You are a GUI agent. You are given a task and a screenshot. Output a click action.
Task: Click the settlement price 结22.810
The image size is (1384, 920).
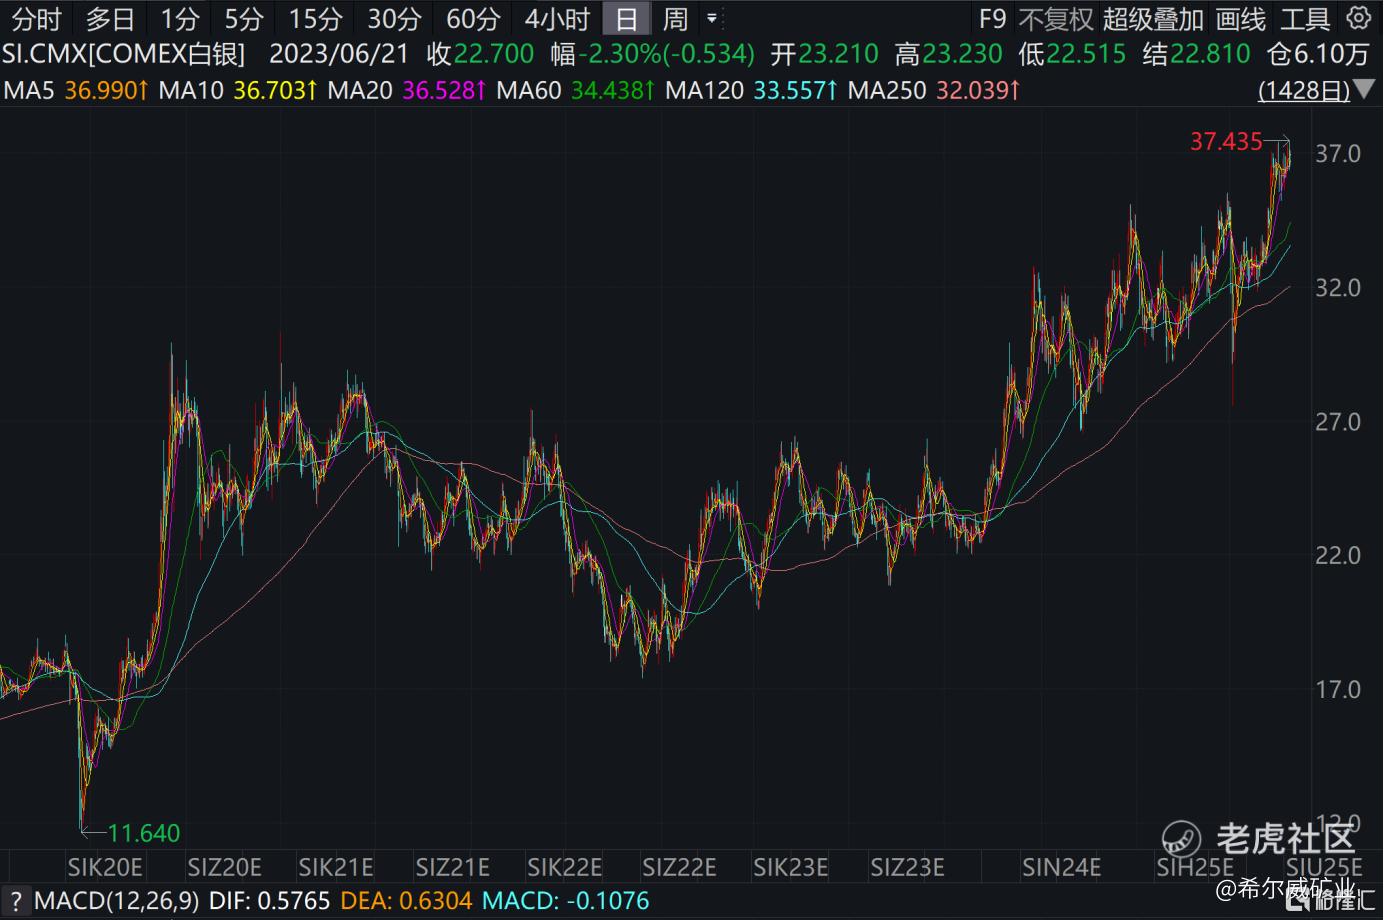(1197, 54)
